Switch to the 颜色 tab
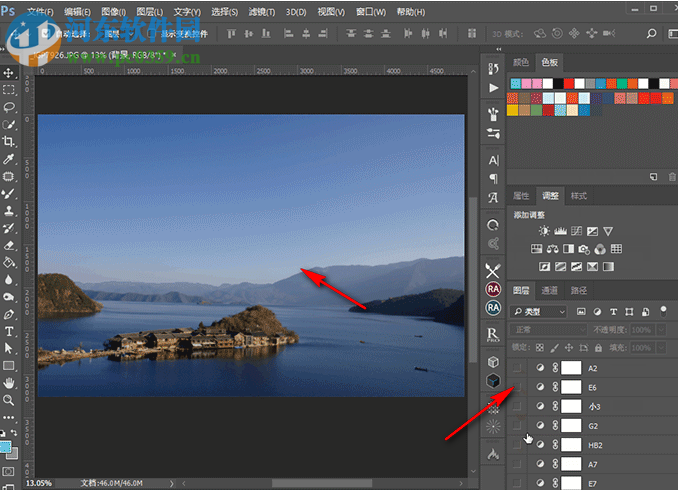The height and width of the screenshot is (490, 678). (x=521, y=62)
